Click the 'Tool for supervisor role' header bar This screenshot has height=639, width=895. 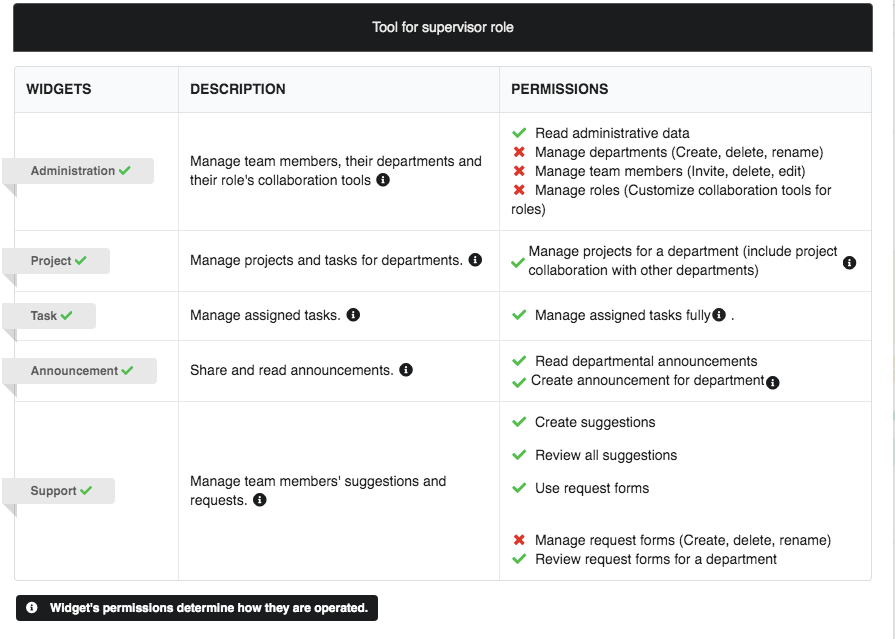pos(443,27)
